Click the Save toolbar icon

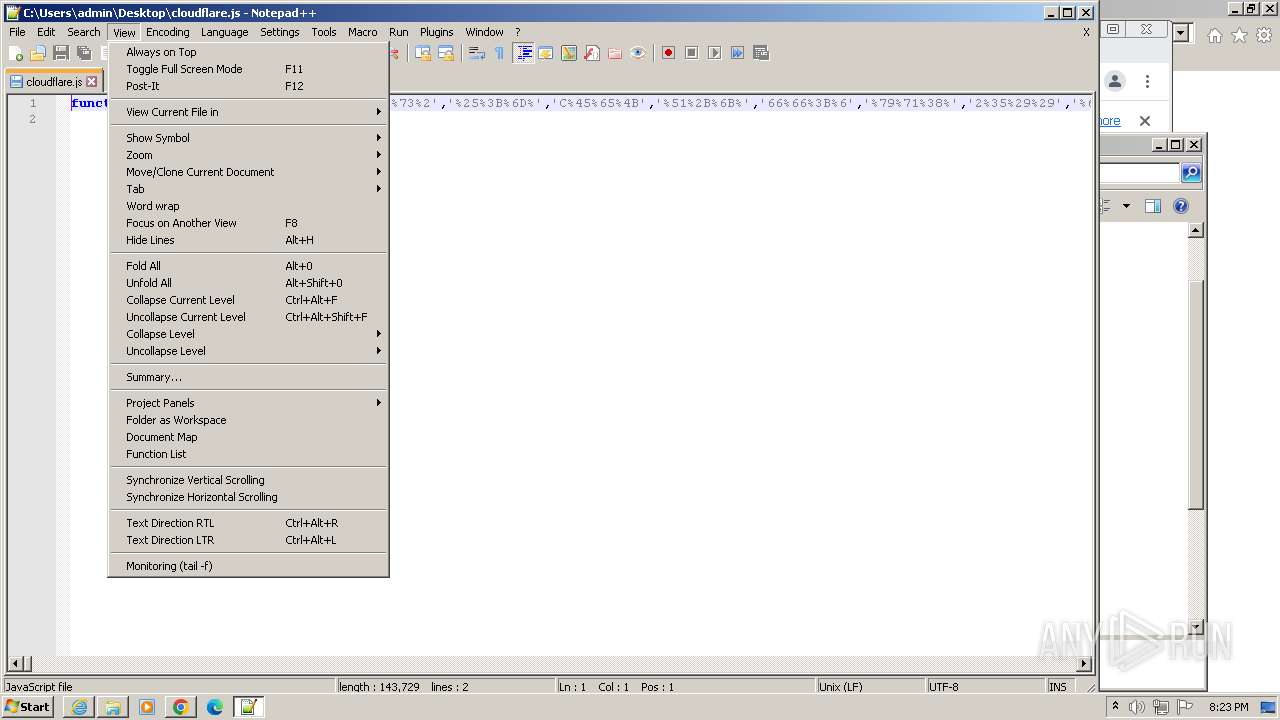tap(61, 53)
